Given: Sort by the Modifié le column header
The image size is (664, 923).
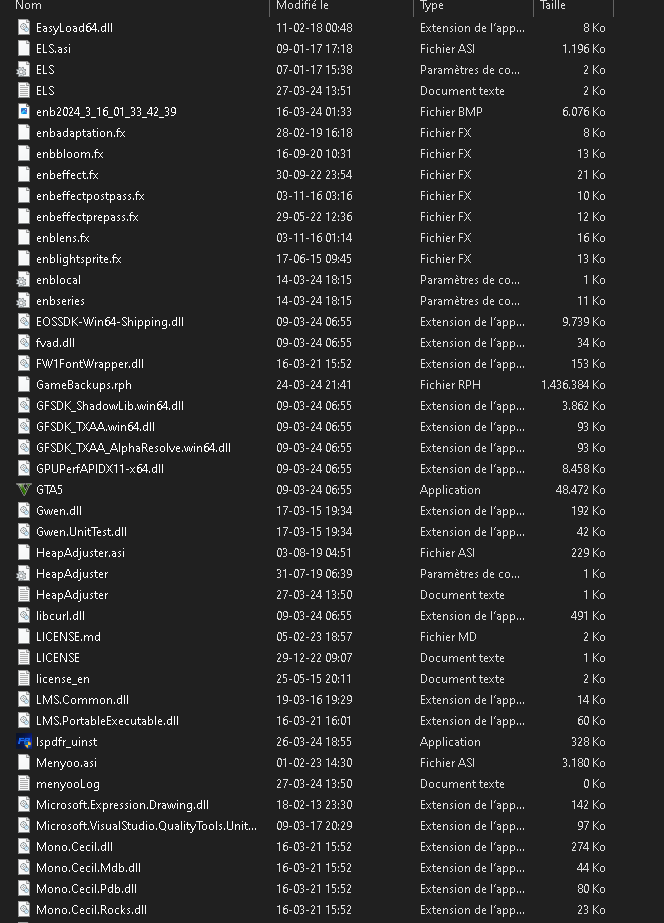Looking at the screenshot, I should [302, 6].
